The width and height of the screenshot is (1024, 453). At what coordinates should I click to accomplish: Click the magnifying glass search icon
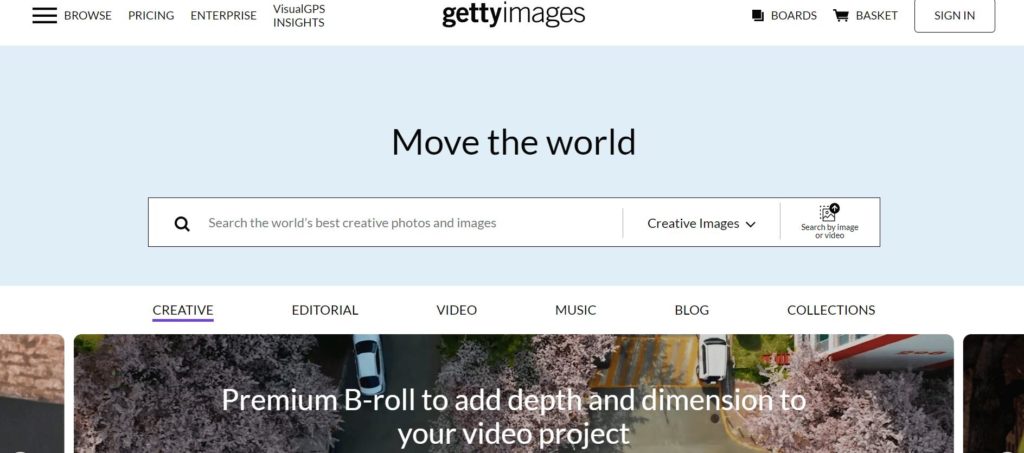tap(182, 224)
